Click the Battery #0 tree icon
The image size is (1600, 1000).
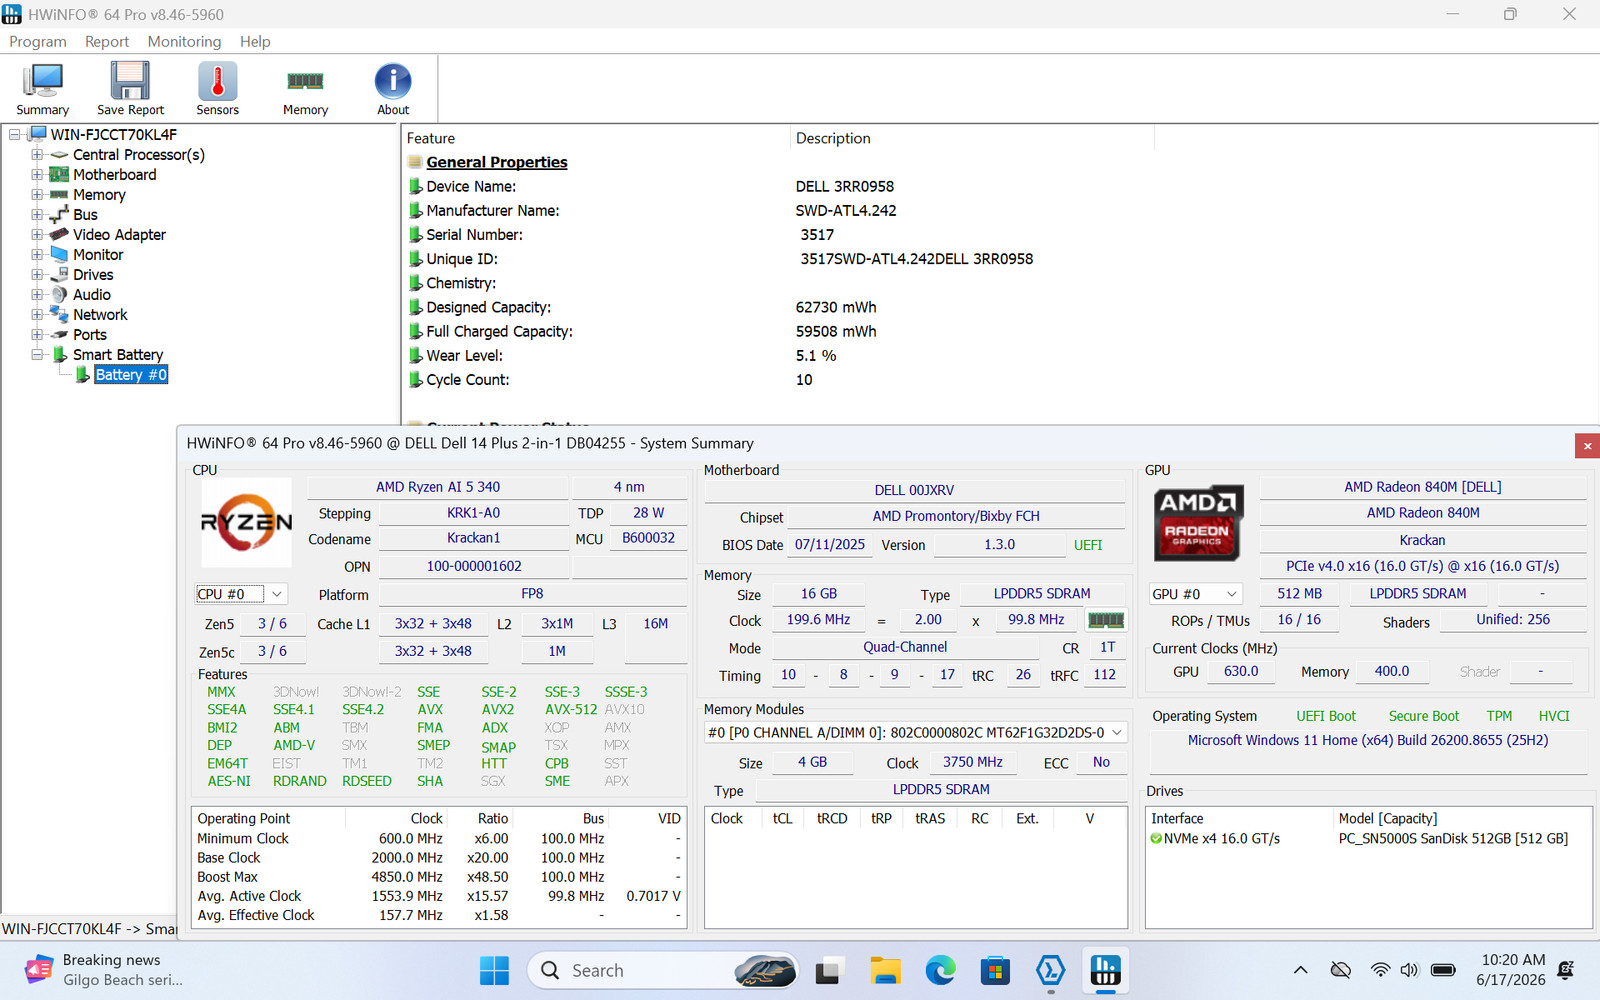tap(83, 375)
